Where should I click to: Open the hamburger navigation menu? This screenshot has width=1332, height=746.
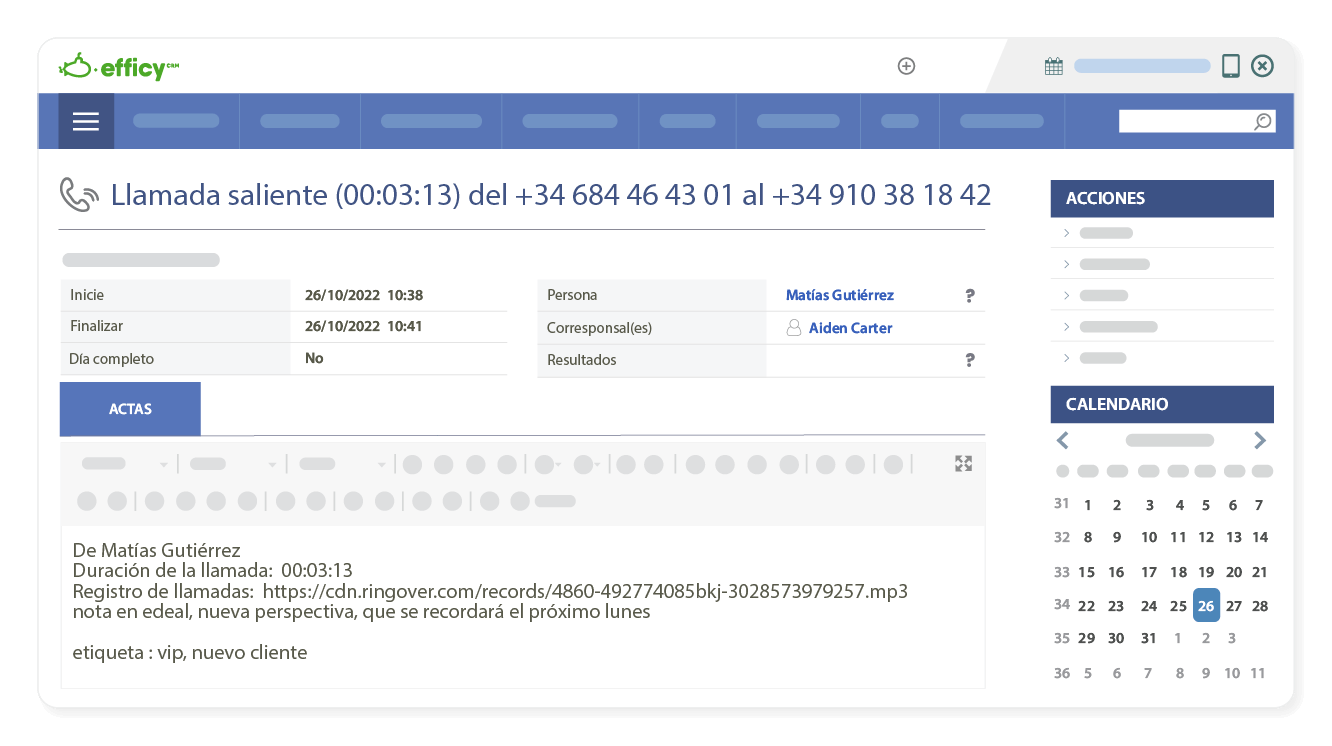85,120
